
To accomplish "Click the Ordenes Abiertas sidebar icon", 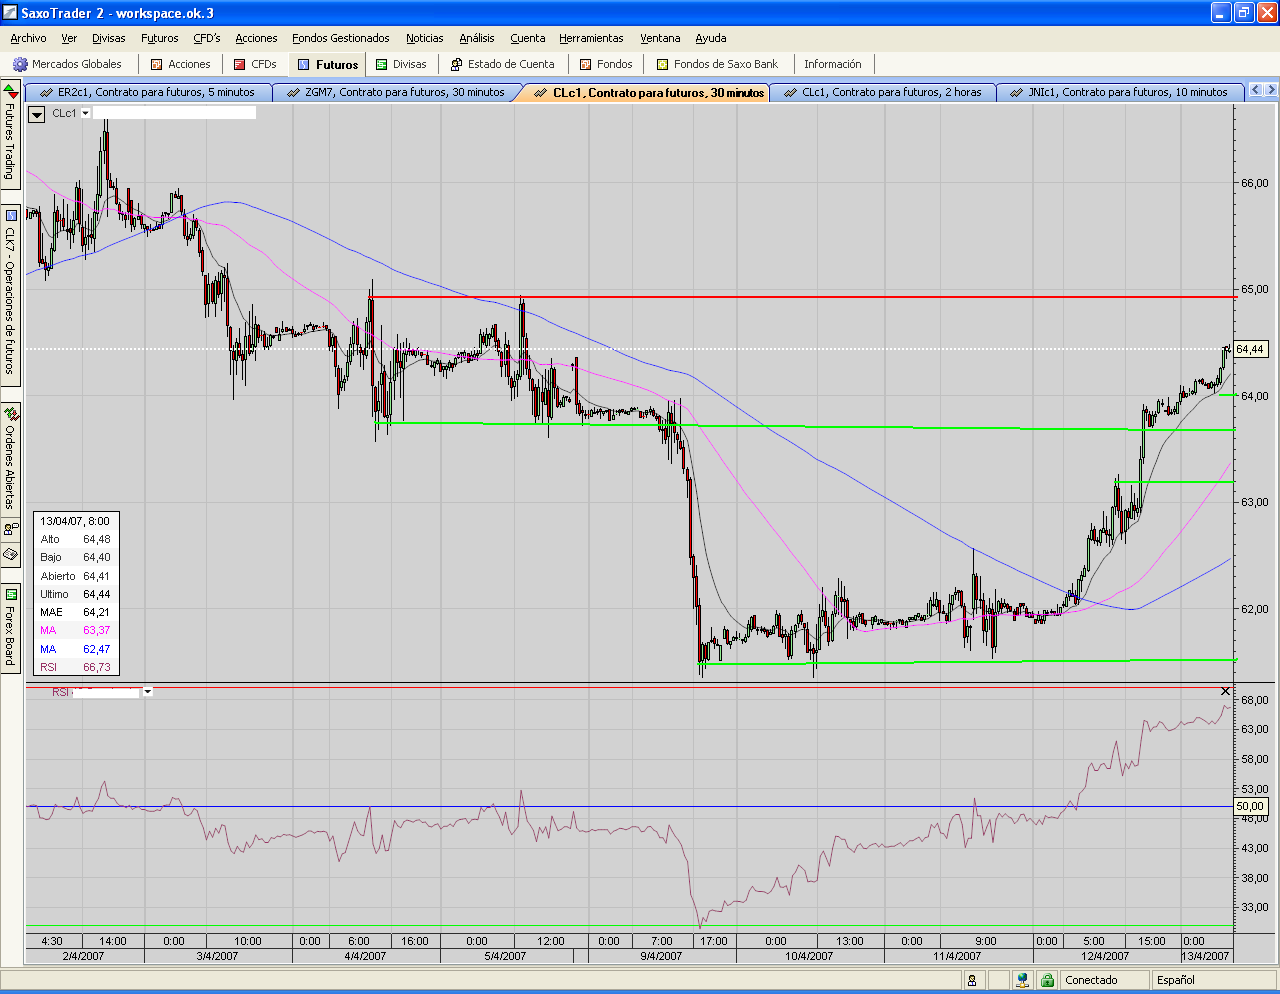I will tap(11, 413).
